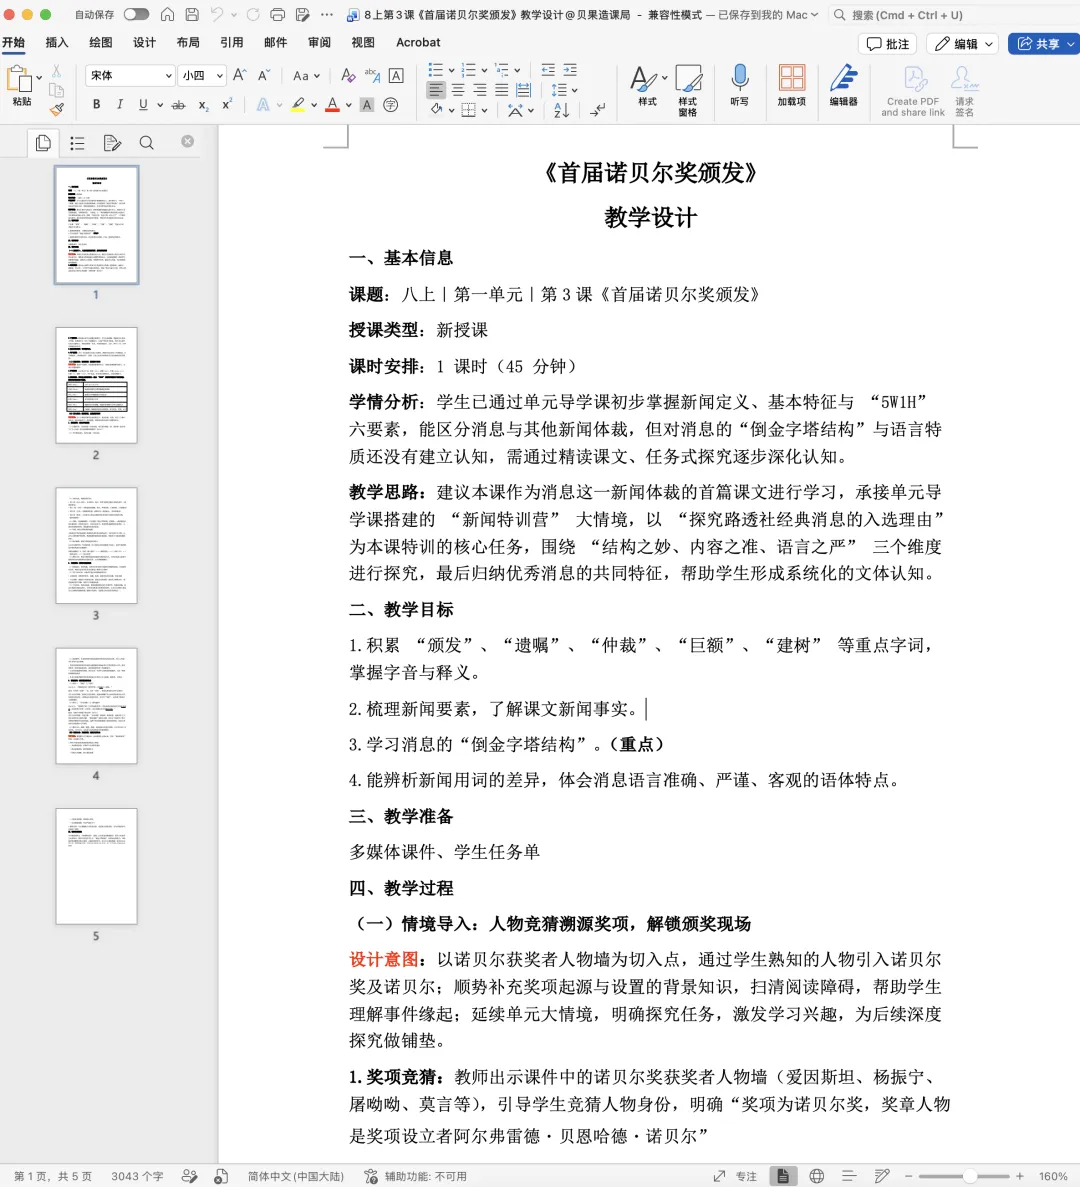Select page 3 thumbnail
The width and height of the screenshot is (1080, 1187).
[x=96, y=545]
